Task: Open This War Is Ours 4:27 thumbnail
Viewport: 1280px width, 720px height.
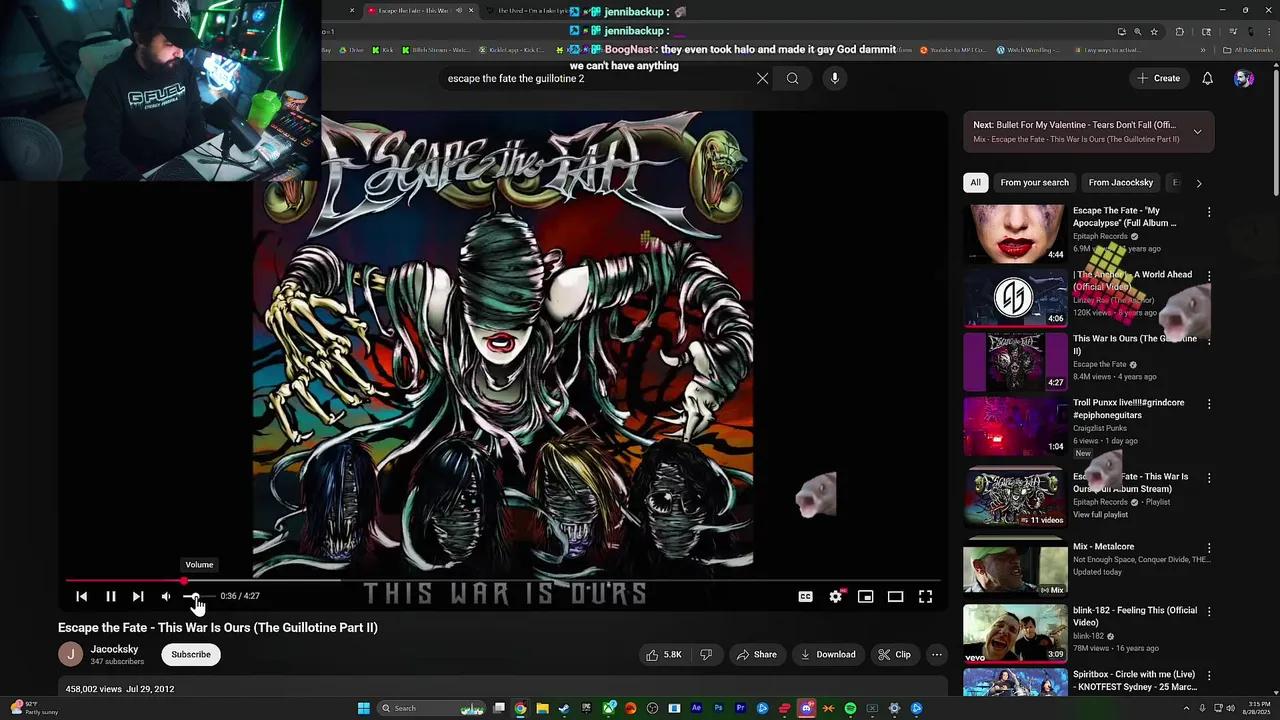Action: pyautogui.click(x=1015, y=361)
